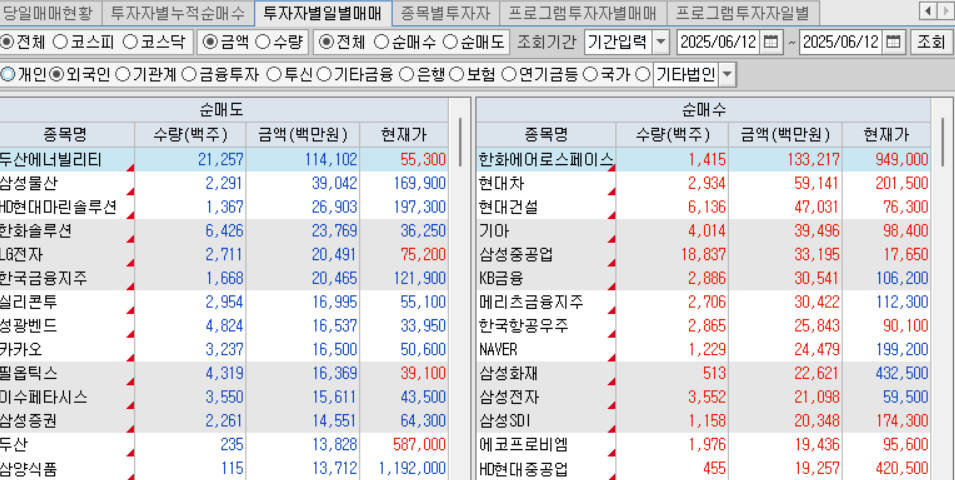
Task: Select 필옵틱스 stock row
Action: coord(224,373)
